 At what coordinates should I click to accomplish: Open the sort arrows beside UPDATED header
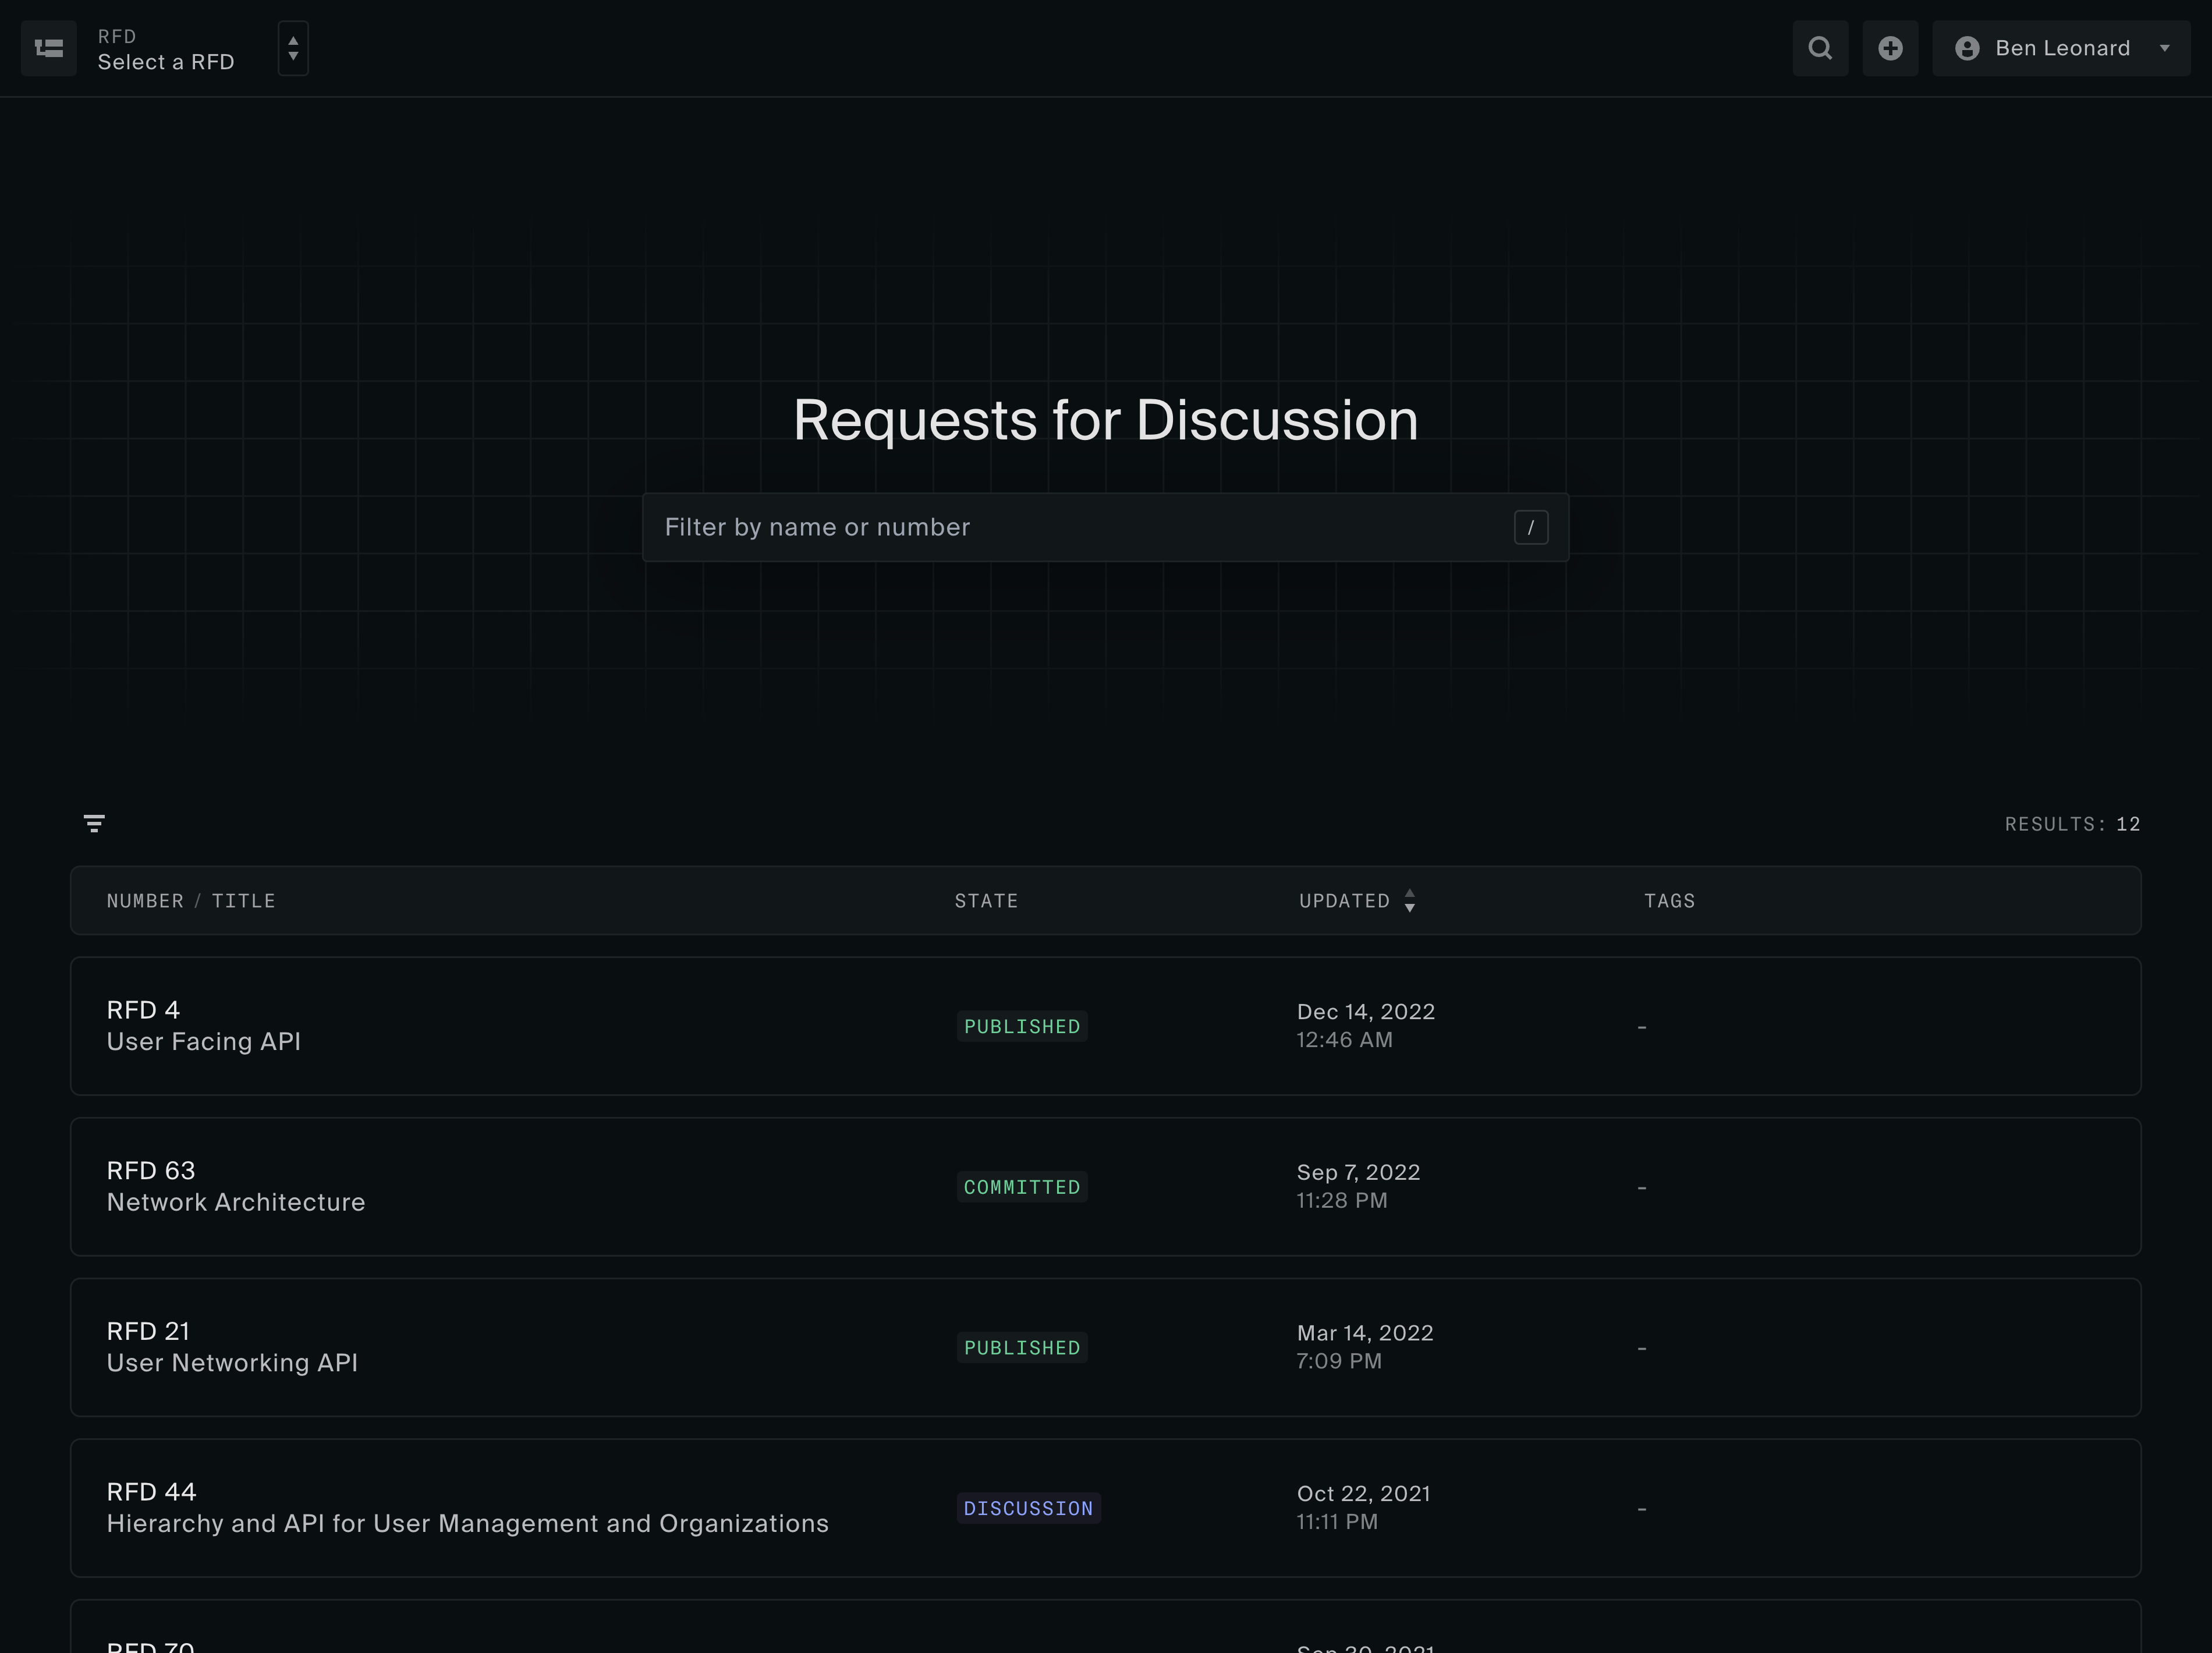1410,901
